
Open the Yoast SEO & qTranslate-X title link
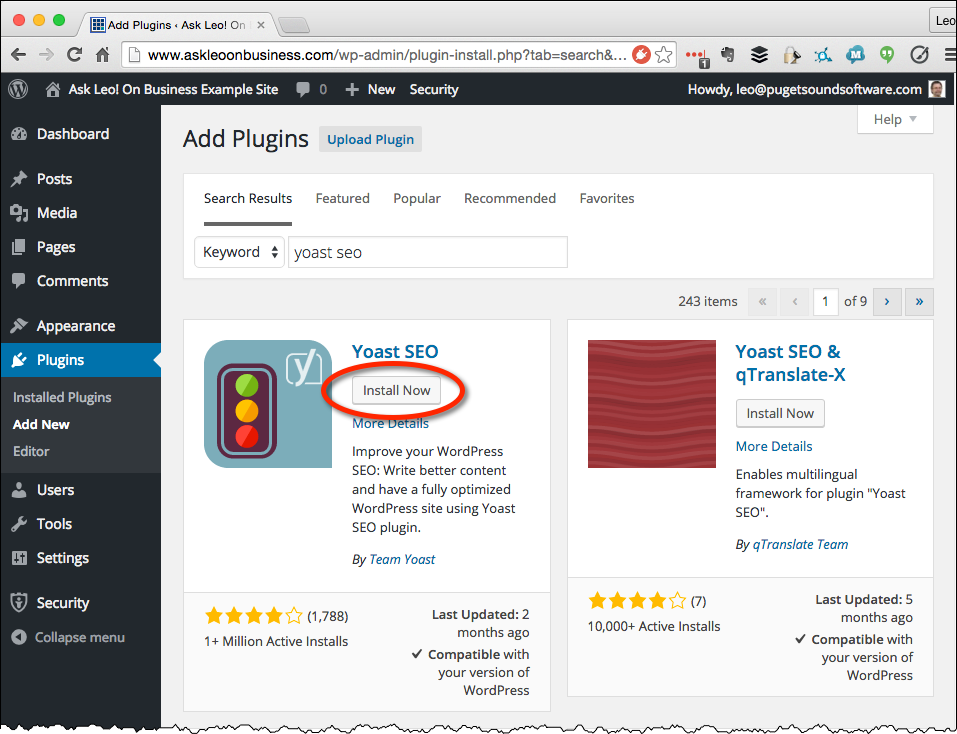pos(790,363)
